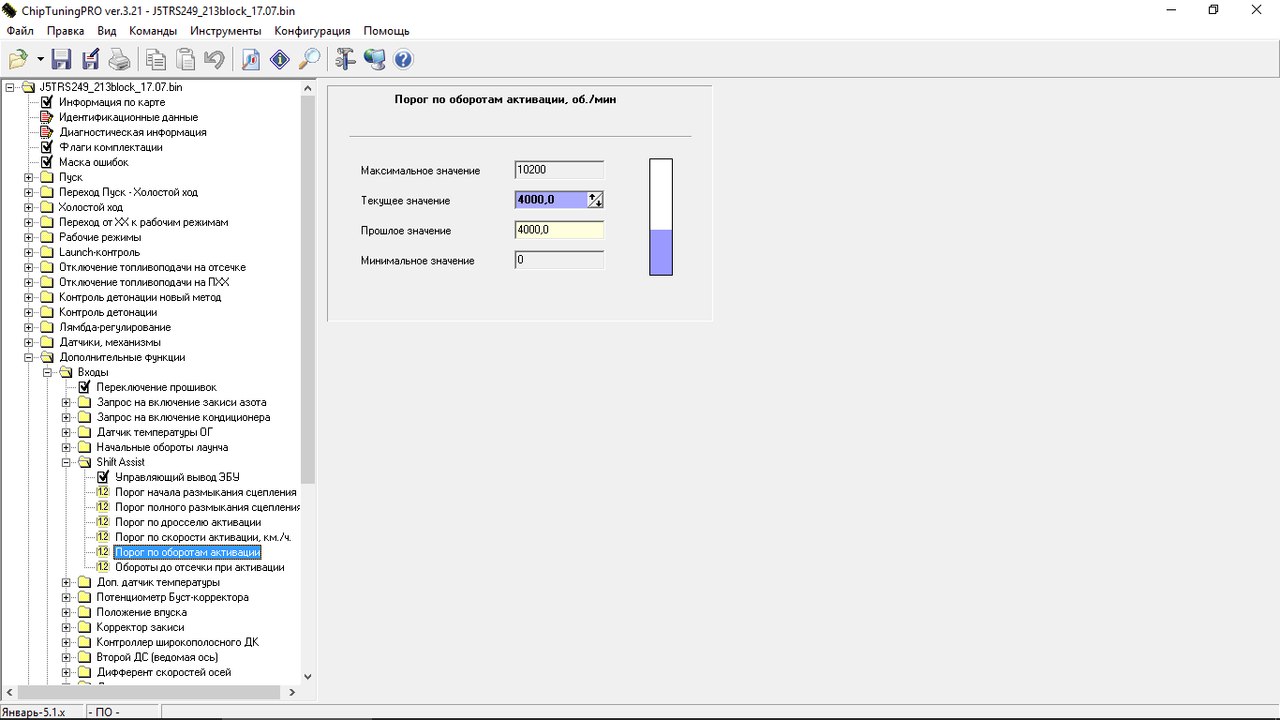Select Обороты до отсечки при активации
The height and width of the screenshot is (720, 1280).
pos(199,567)
